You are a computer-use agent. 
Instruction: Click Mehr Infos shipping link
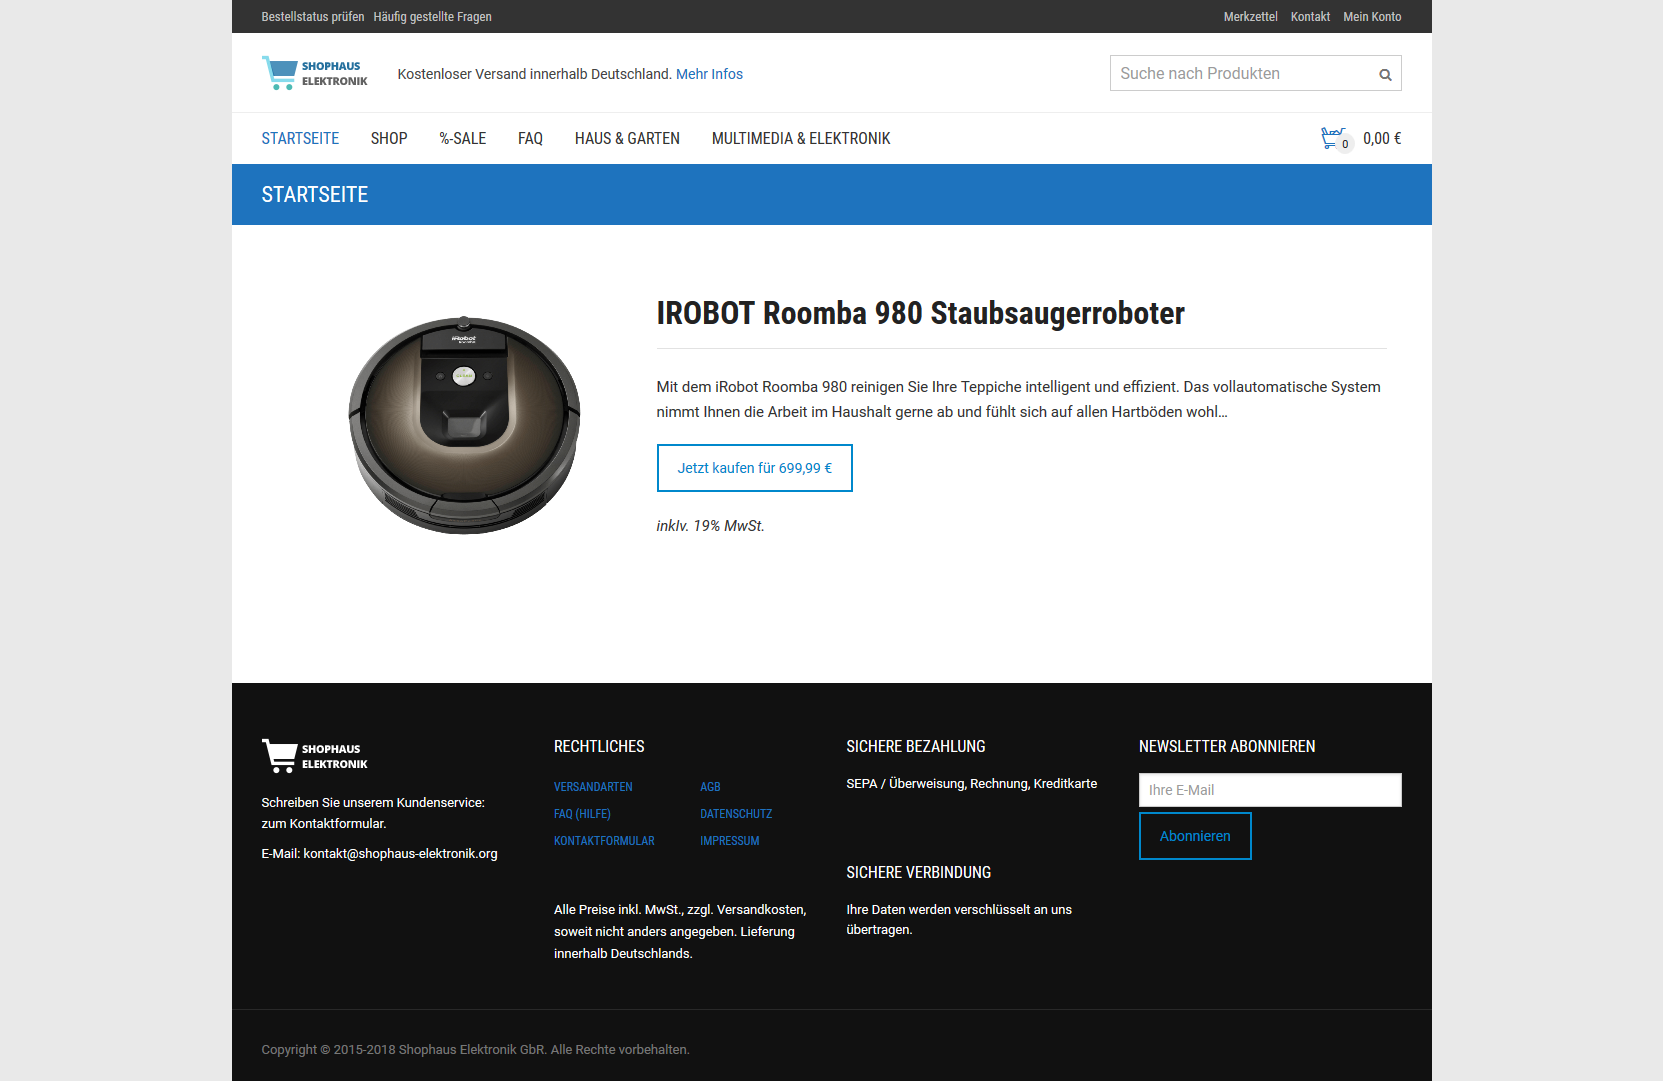click(709, 74)
